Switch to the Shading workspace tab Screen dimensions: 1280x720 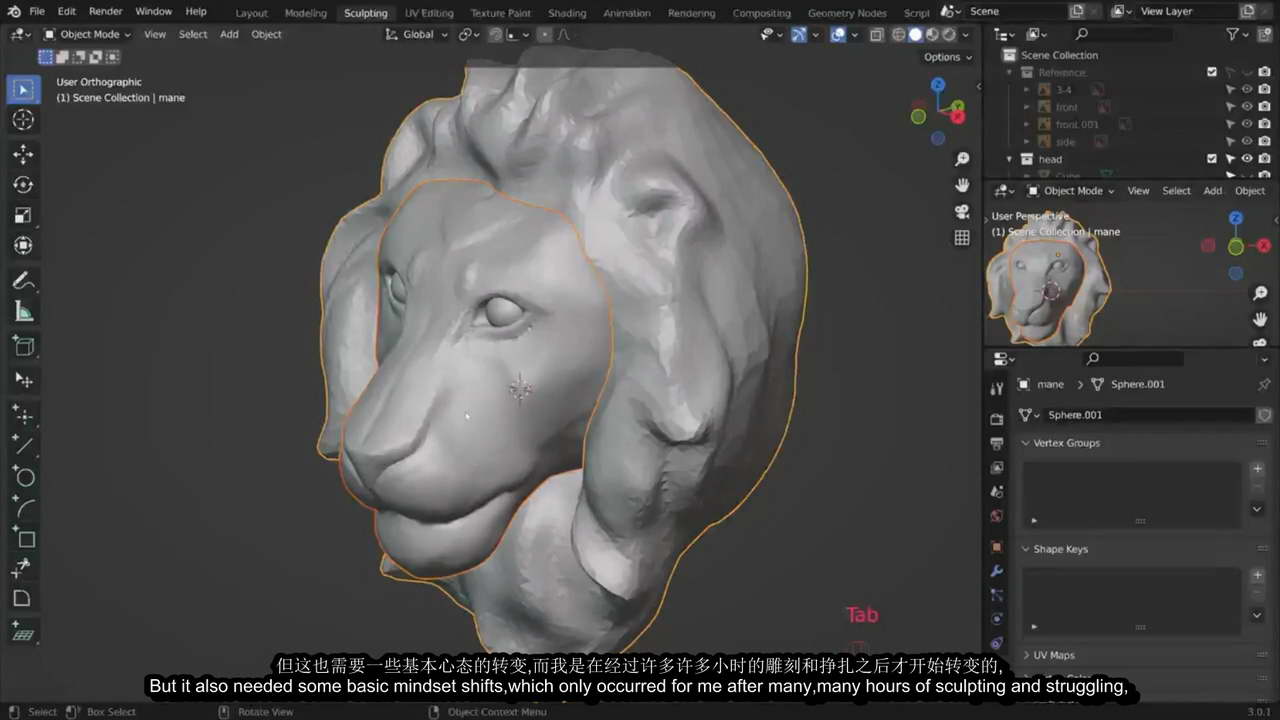[567, 13]
